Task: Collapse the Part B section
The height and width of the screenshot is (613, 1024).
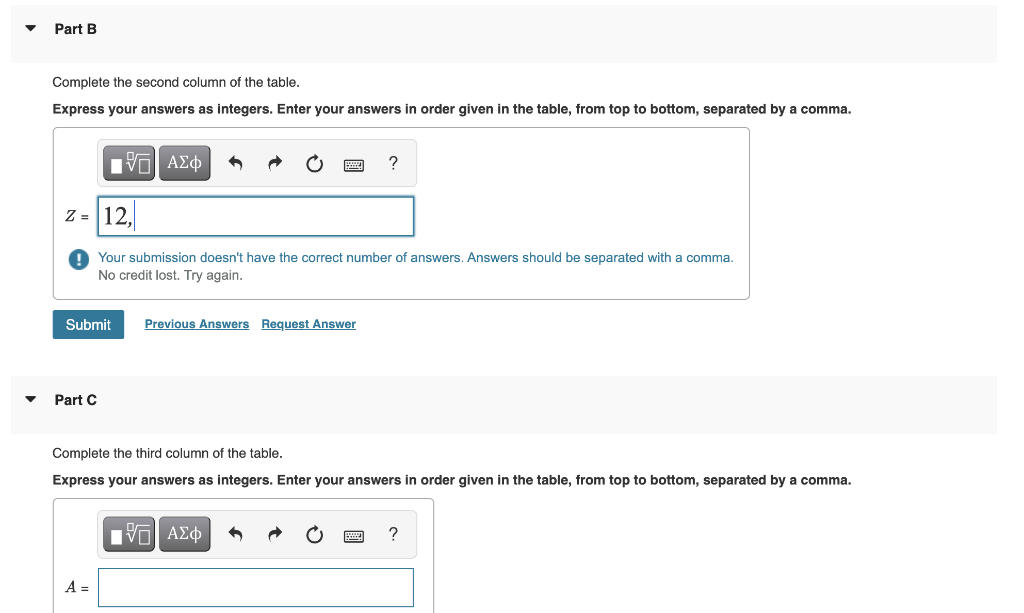Action: tap(29, 28)
